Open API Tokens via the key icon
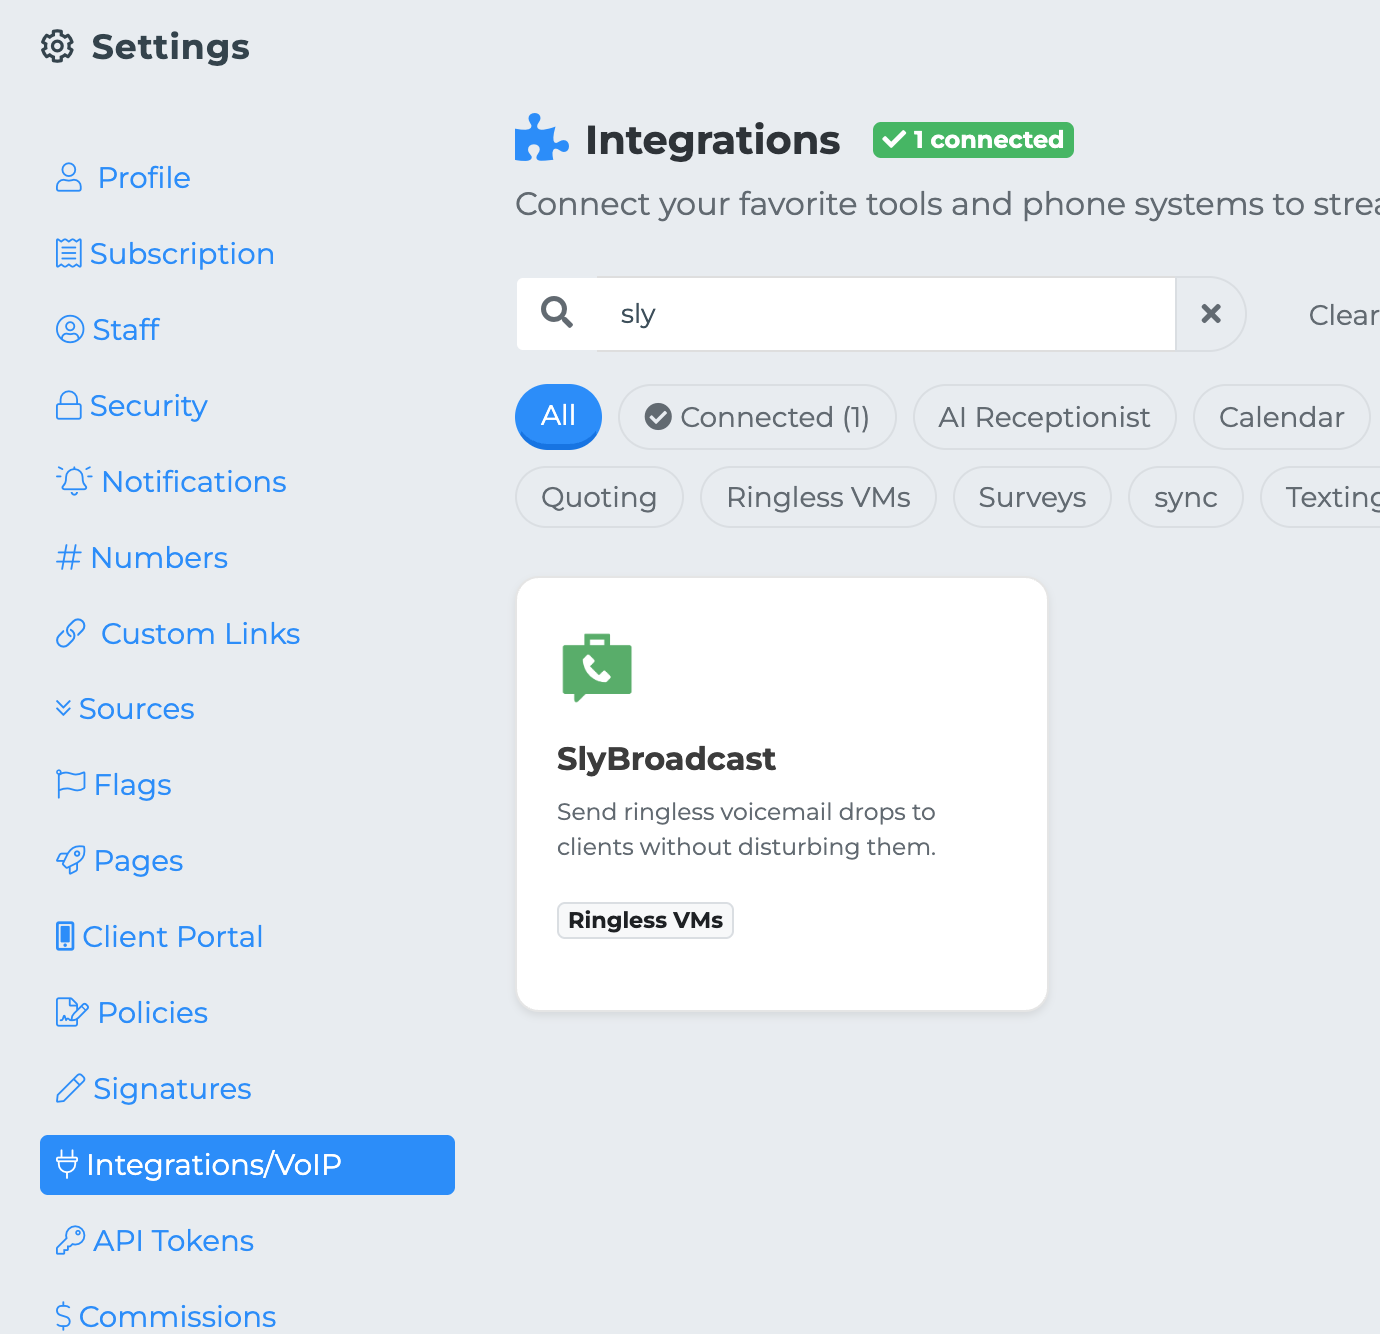 tap(70, 1240)
